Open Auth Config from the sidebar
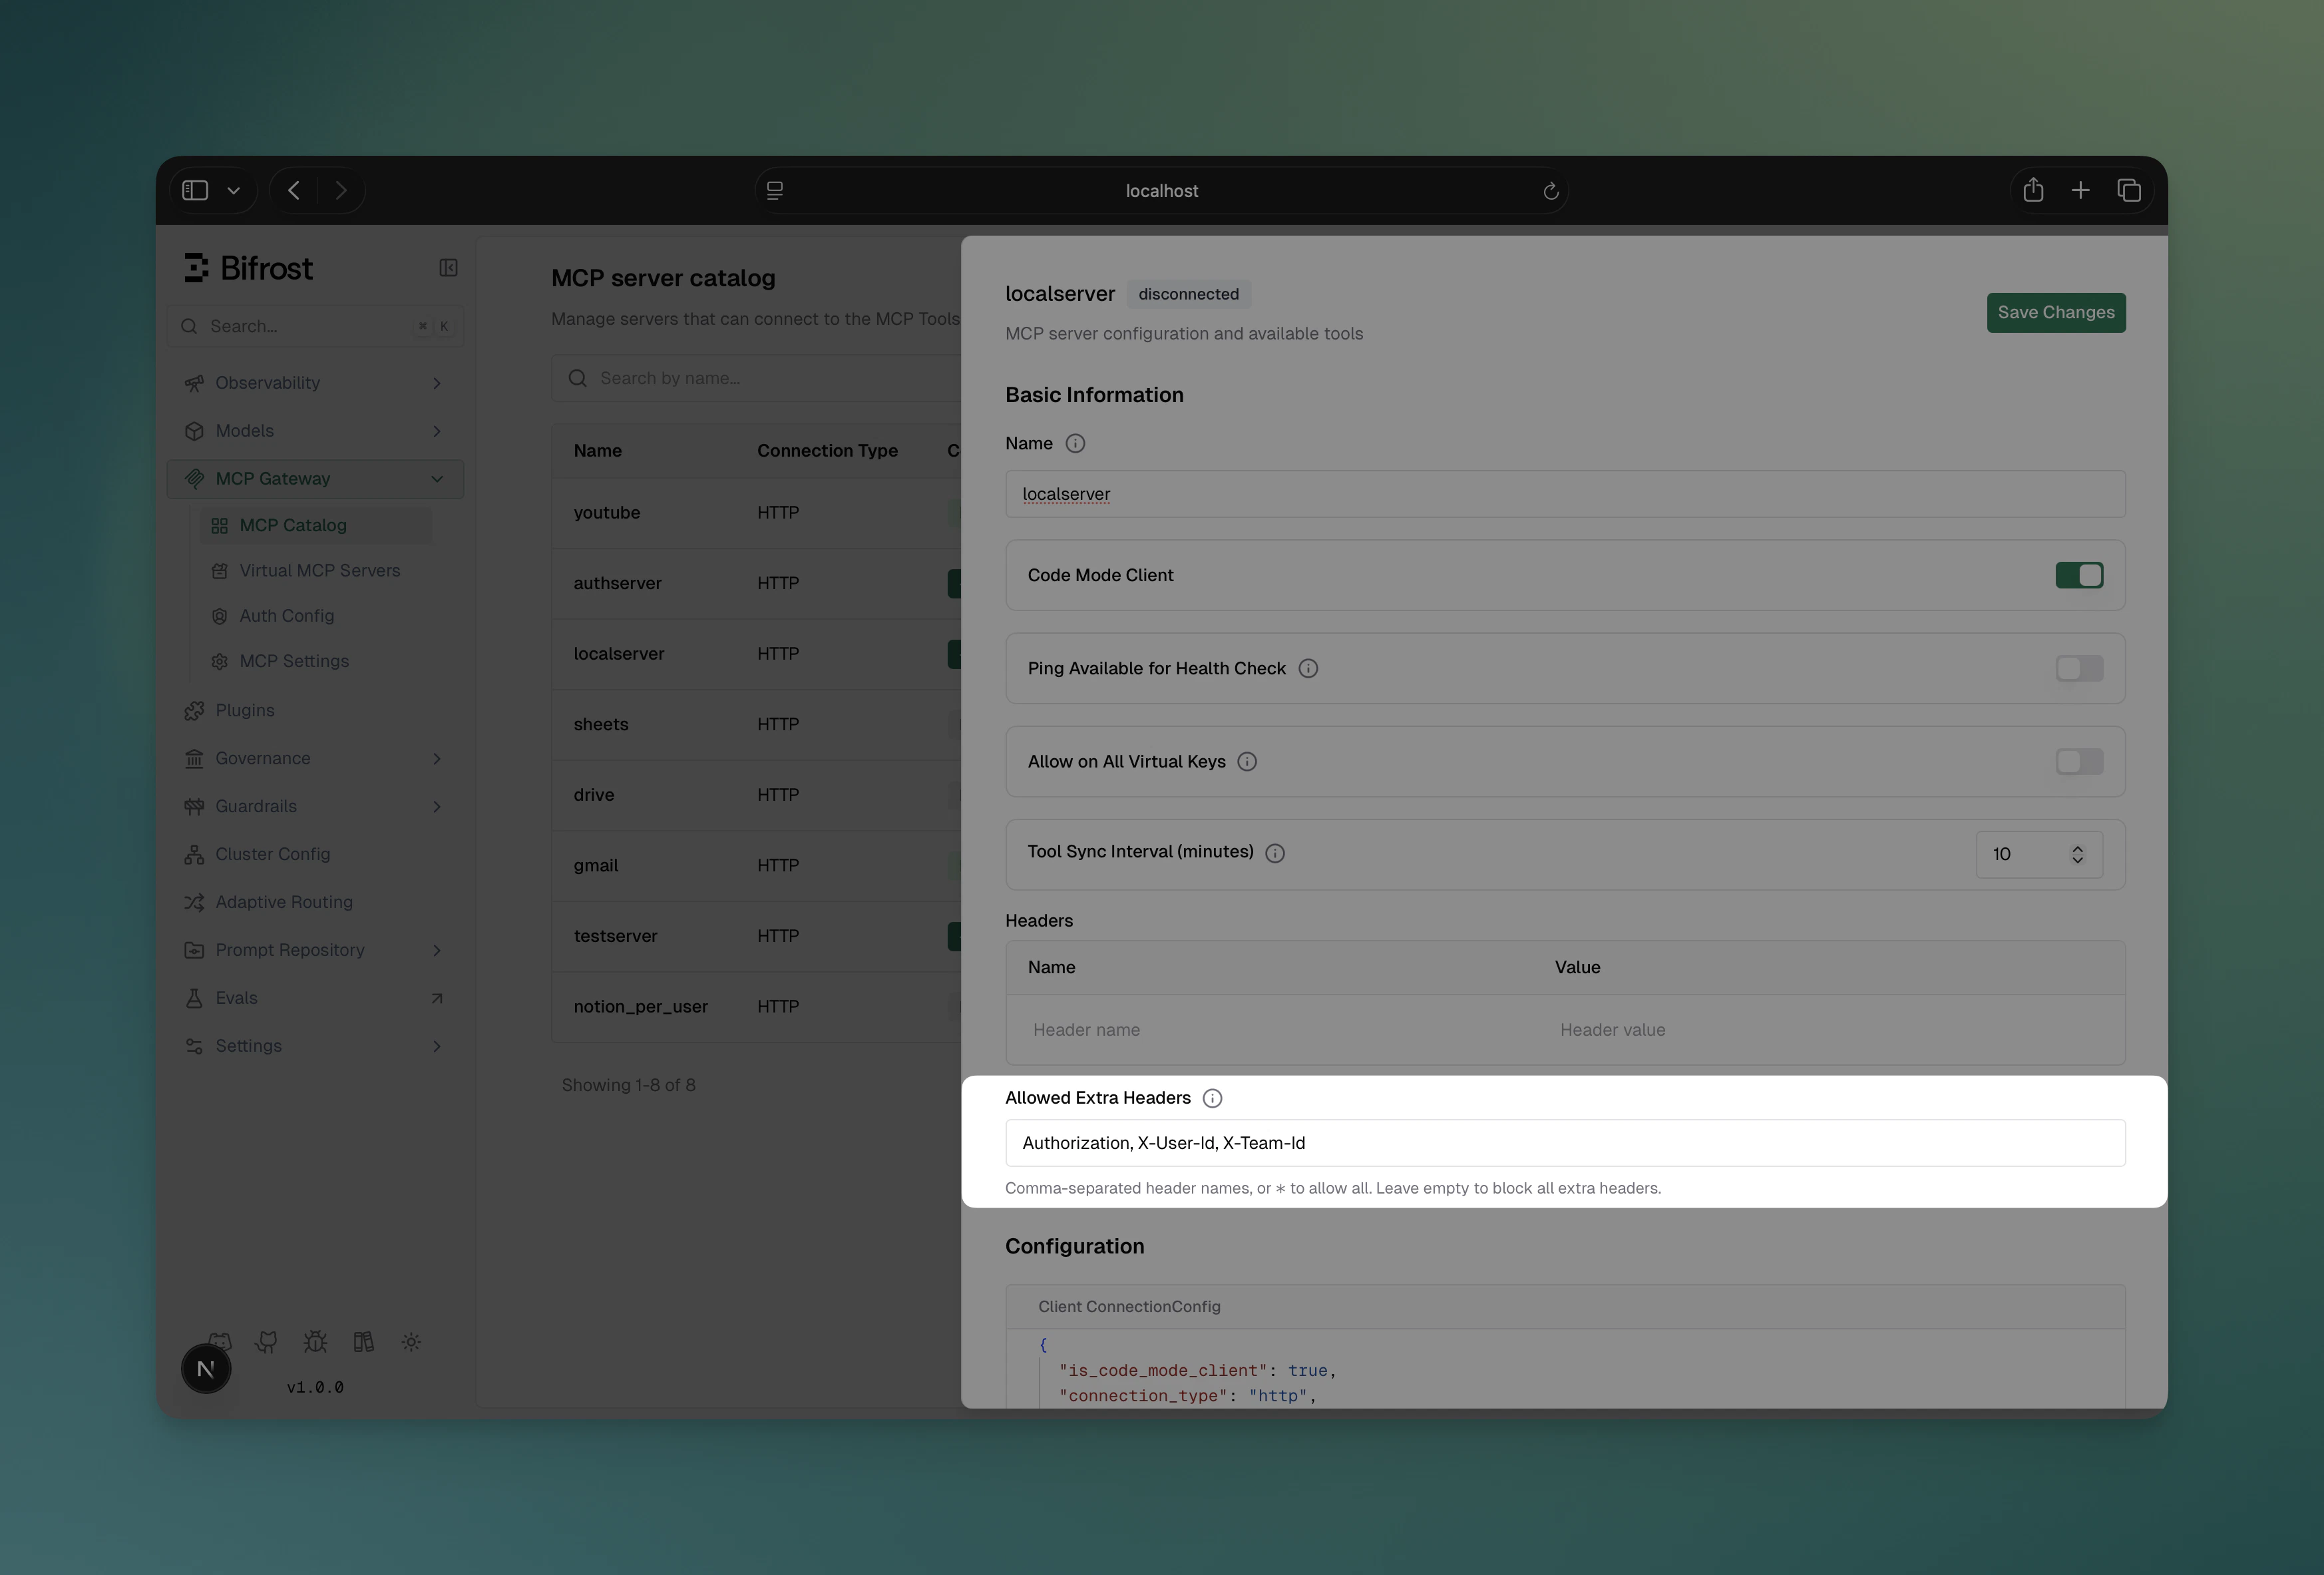The image size is (2324, 1575). 286,615
